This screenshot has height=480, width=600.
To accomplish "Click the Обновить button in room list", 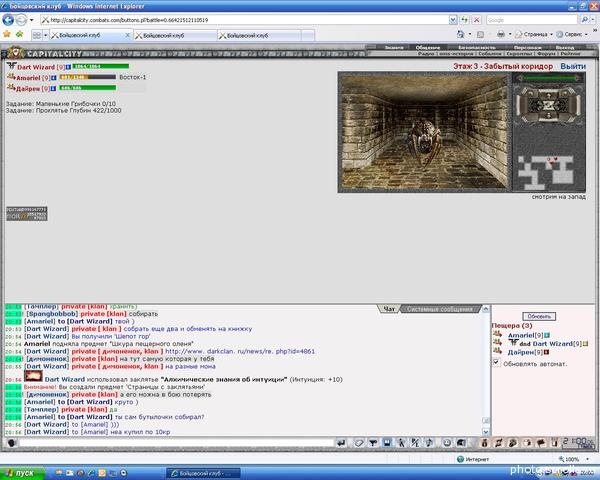I will coord(539,317).
